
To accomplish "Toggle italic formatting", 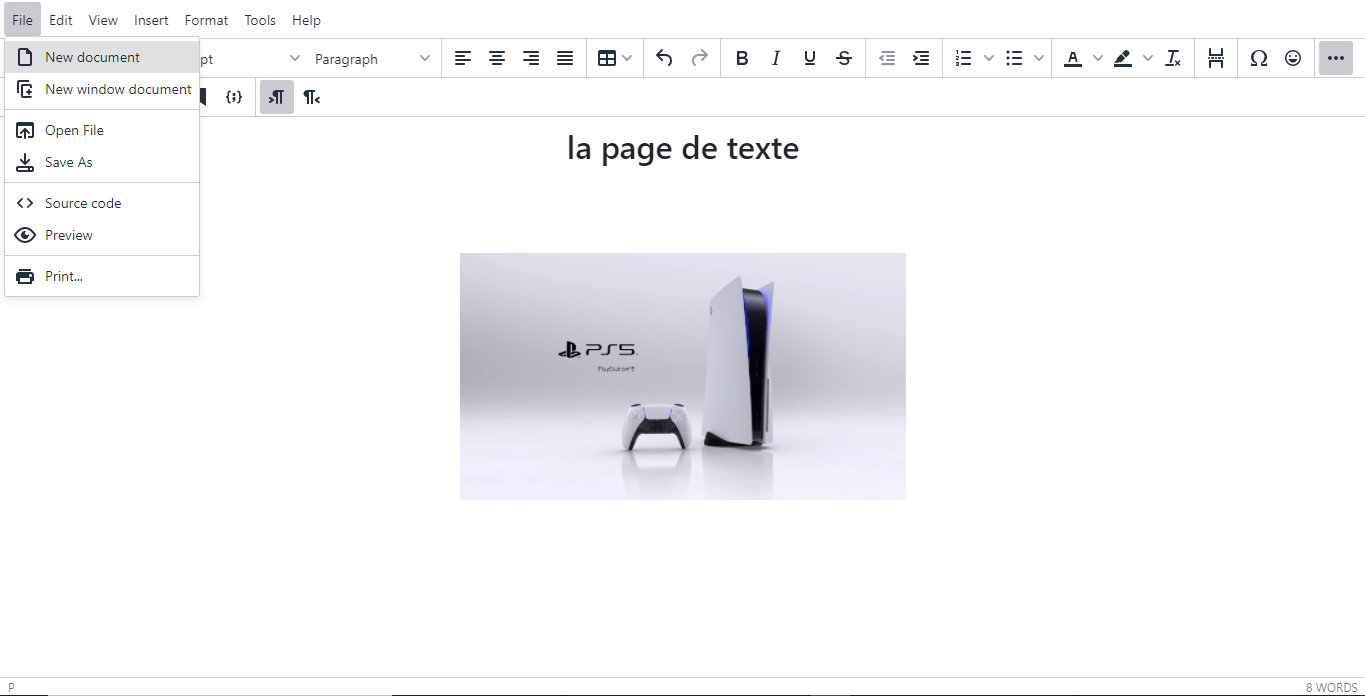I will tap(776, 58).
